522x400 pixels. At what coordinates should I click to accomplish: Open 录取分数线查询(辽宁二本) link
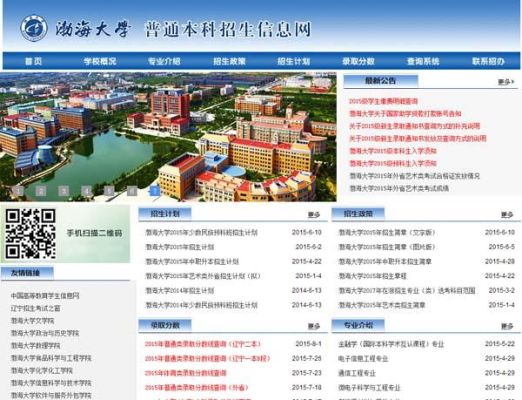pyautogui.click(x=202, y=344)
